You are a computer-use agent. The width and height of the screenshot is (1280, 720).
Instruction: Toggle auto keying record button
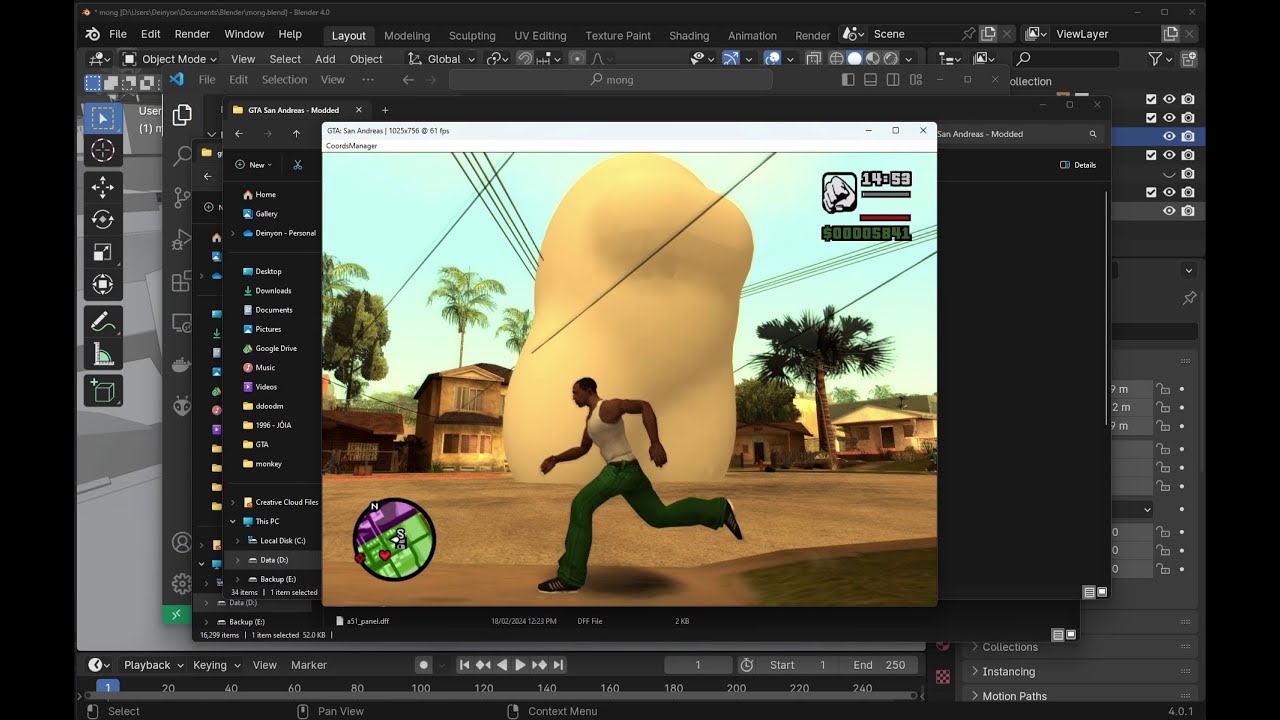pos(424,665)
